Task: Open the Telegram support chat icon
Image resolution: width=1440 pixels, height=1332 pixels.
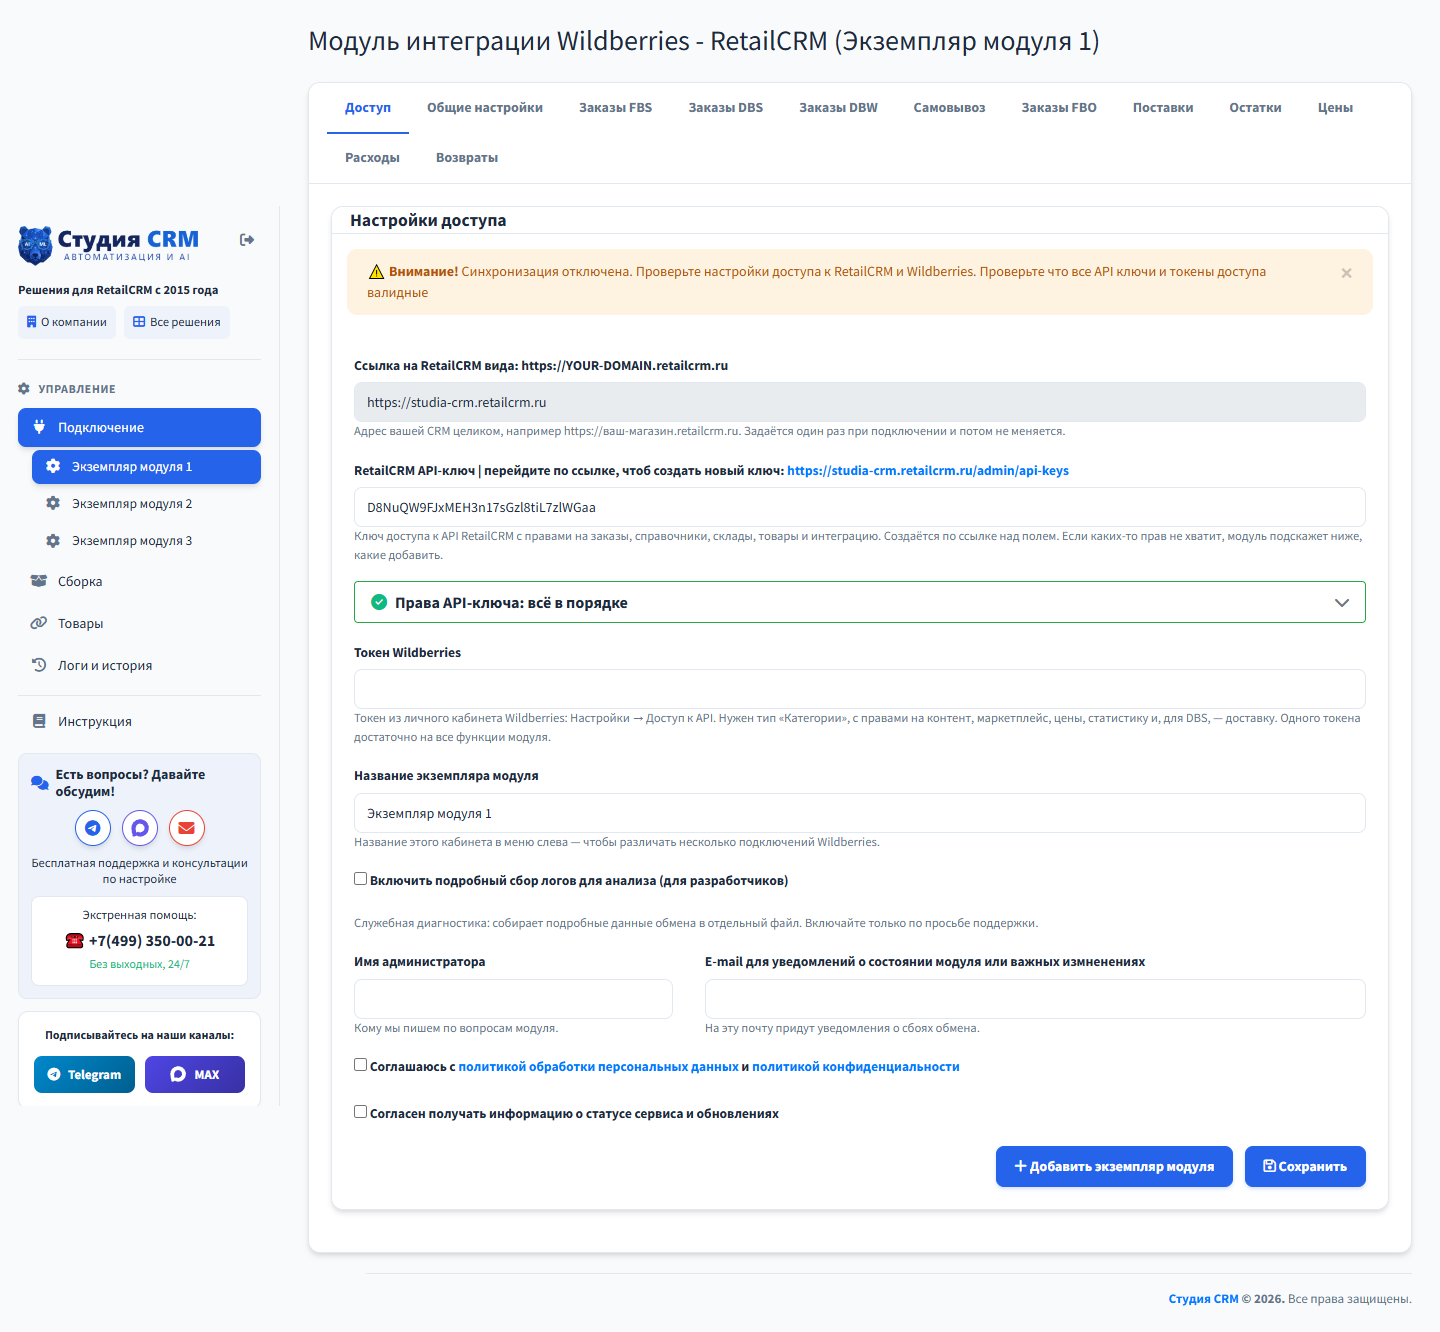Action: point(93,828)
